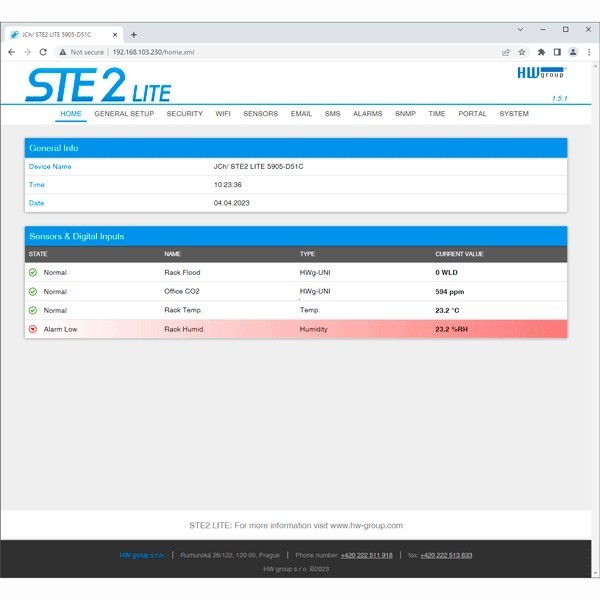Click the page vertical scrollbar
The image size is (600, 600).
[595, 321]
